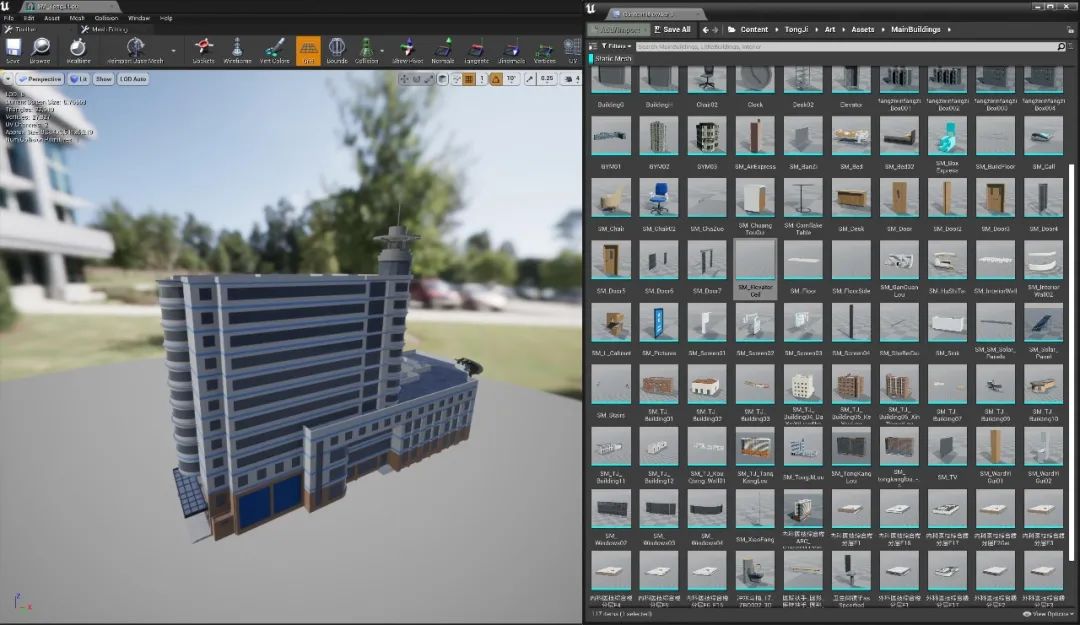Image resolution: width=1080 pixels, height=625 pixels.
Task: Toggle grid snapping icon in viewport
Action: [469, 79]
